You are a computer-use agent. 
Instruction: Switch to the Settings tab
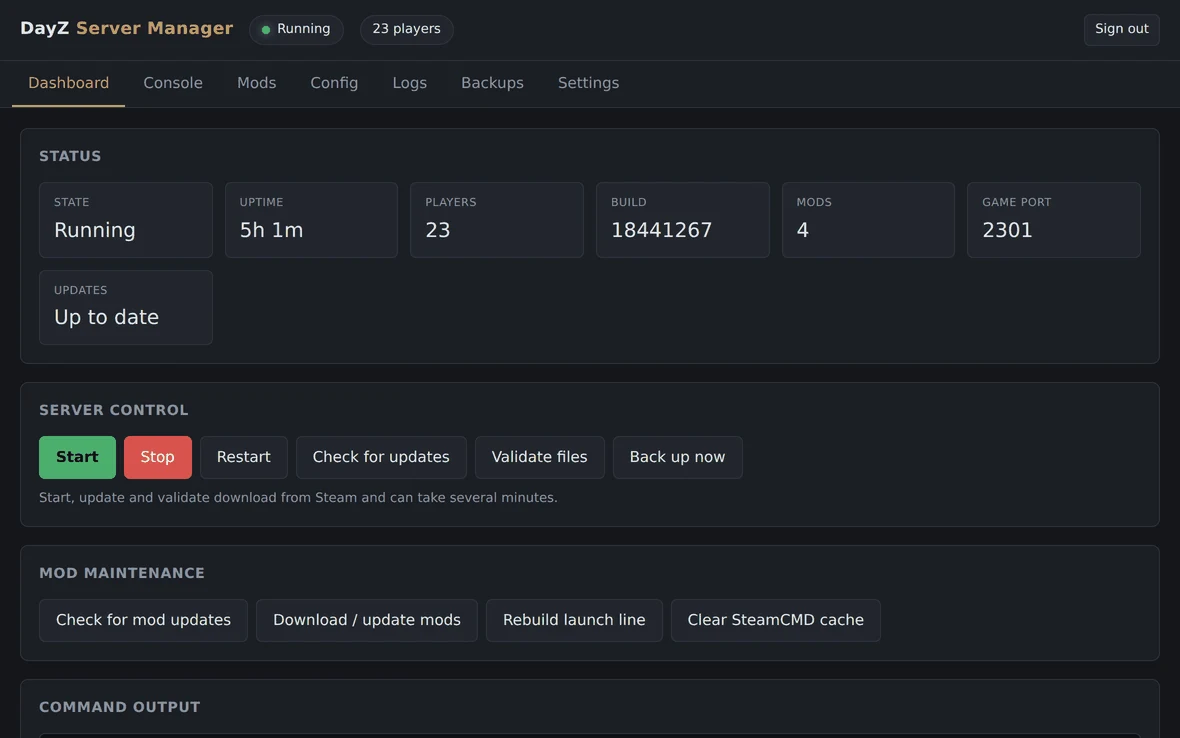tap(588, 83)
